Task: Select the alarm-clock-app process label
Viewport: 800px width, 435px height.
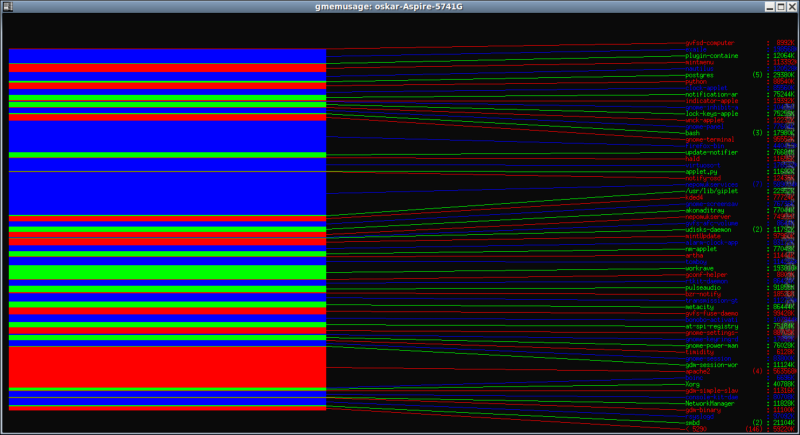Action: click(711, 243)
